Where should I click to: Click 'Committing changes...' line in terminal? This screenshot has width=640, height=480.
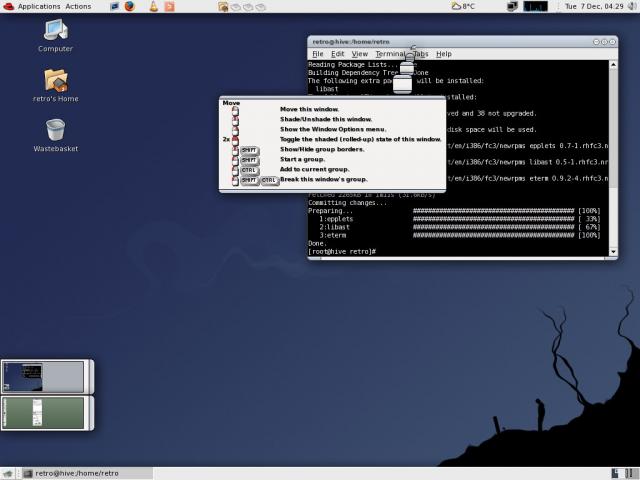pos(347,202)
